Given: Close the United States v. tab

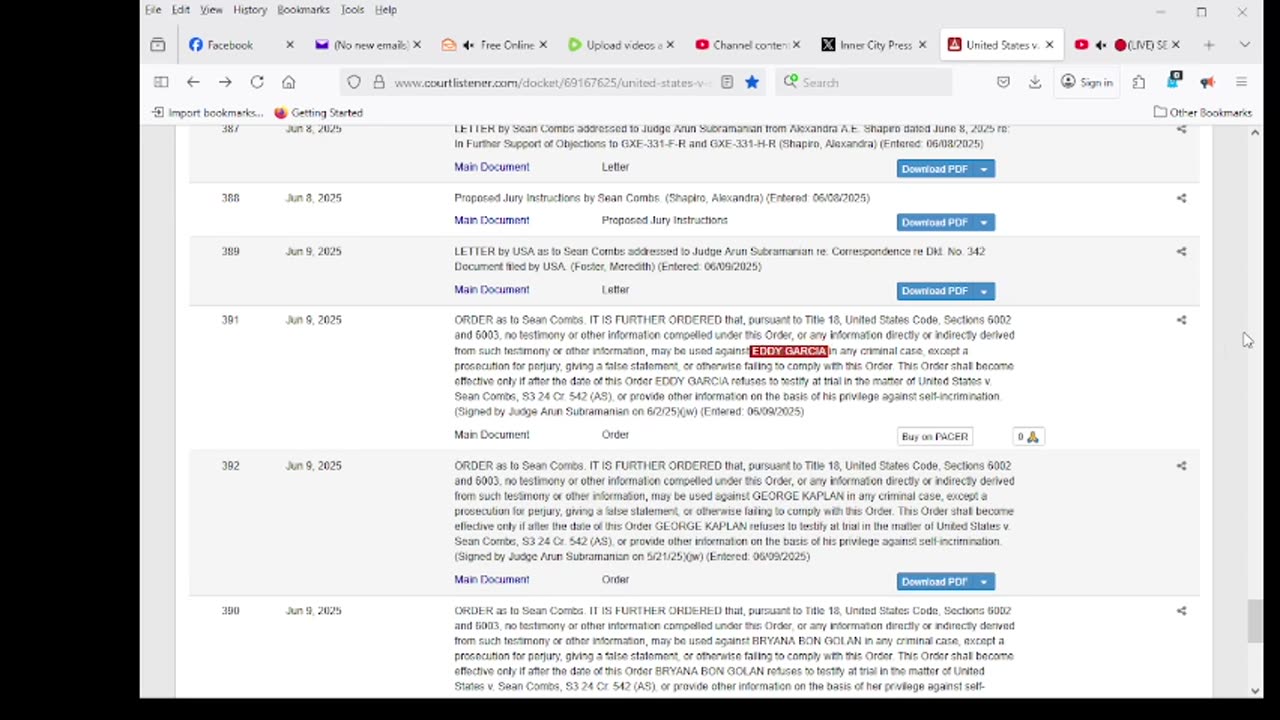Looking at the screenshot, I should tap(1049, 45).
